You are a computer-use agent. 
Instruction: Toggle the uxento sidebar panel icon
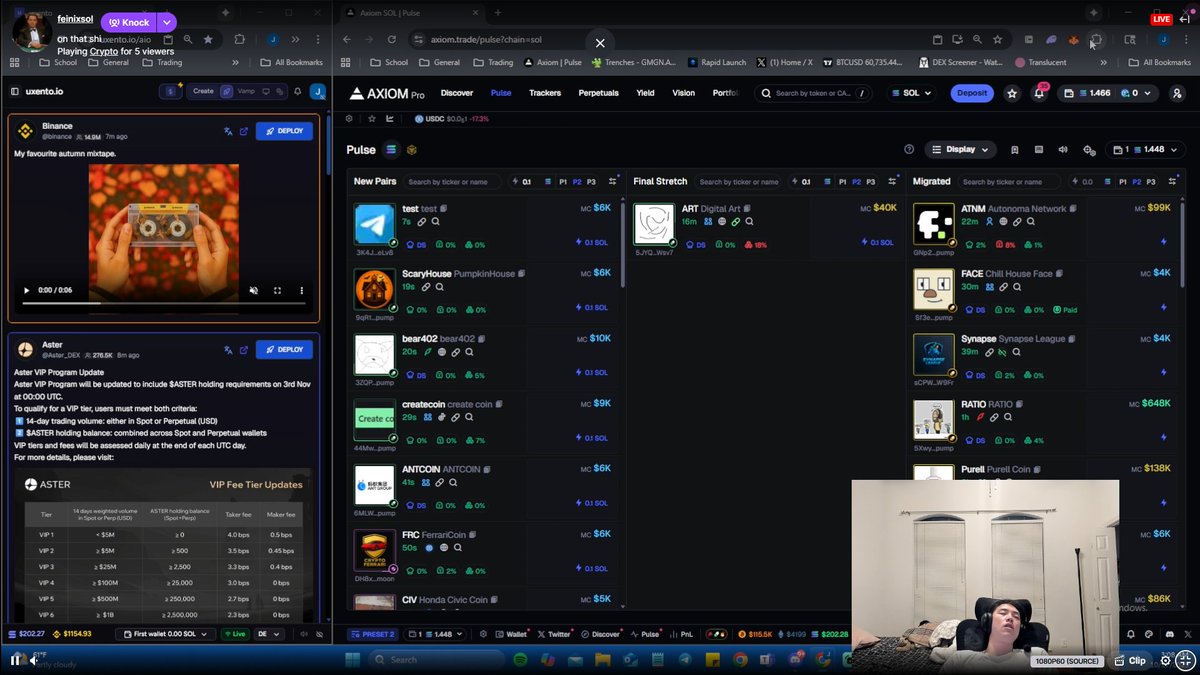(15, 91)
